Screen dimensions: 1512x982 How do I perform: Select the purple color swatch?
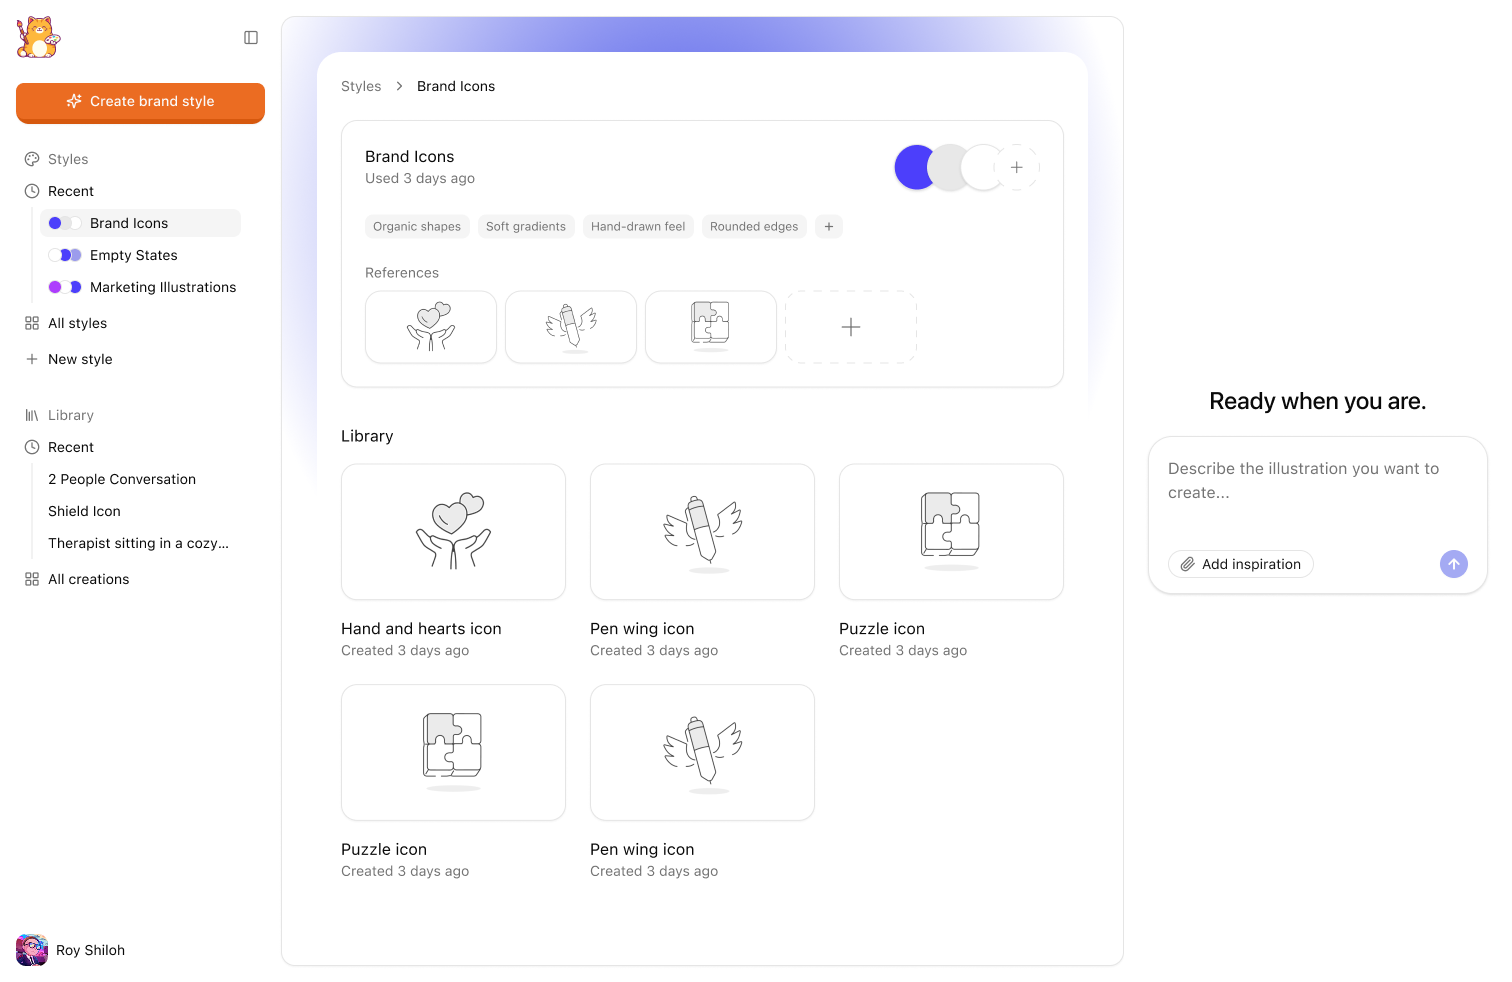(914, 168)
